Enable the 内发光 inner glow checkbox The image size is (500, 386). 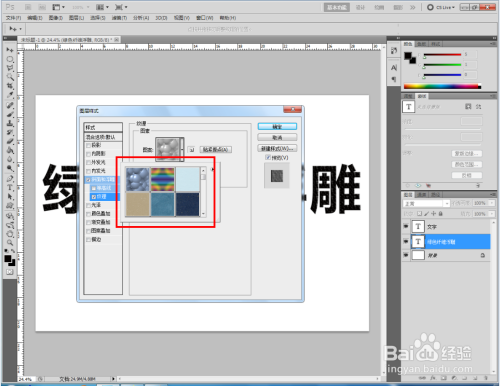(x=88, y=171)
